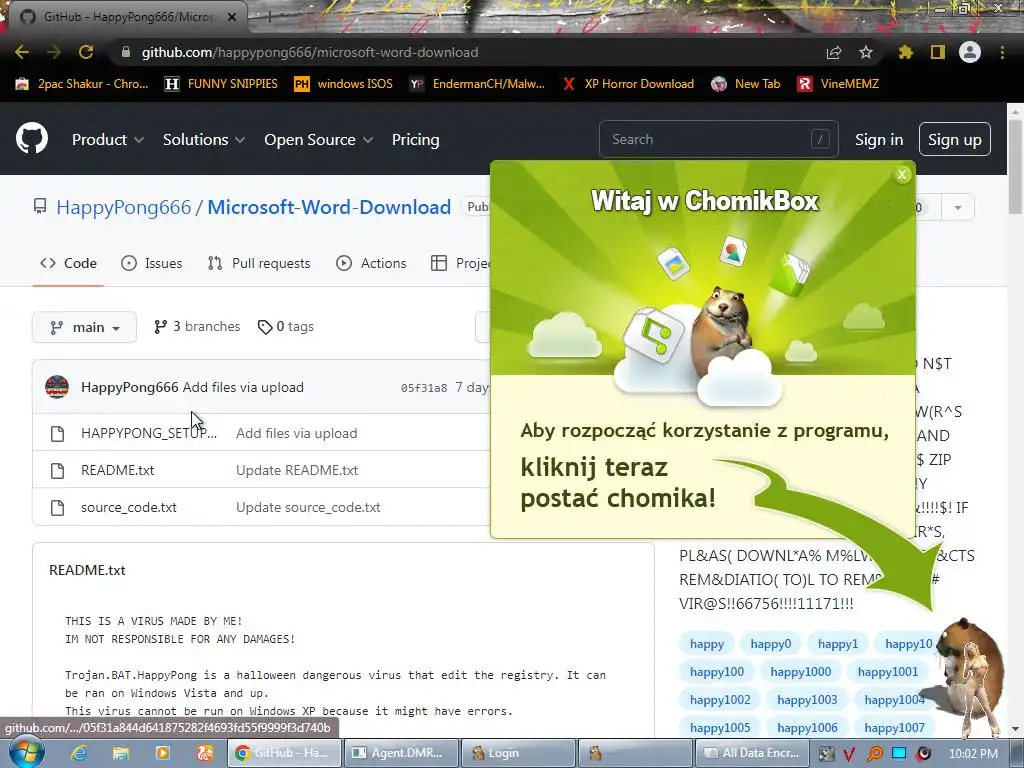Click the orange magnifier tray icon
The width and height of the screenshot is (1024, 768).
coord(874,754)
